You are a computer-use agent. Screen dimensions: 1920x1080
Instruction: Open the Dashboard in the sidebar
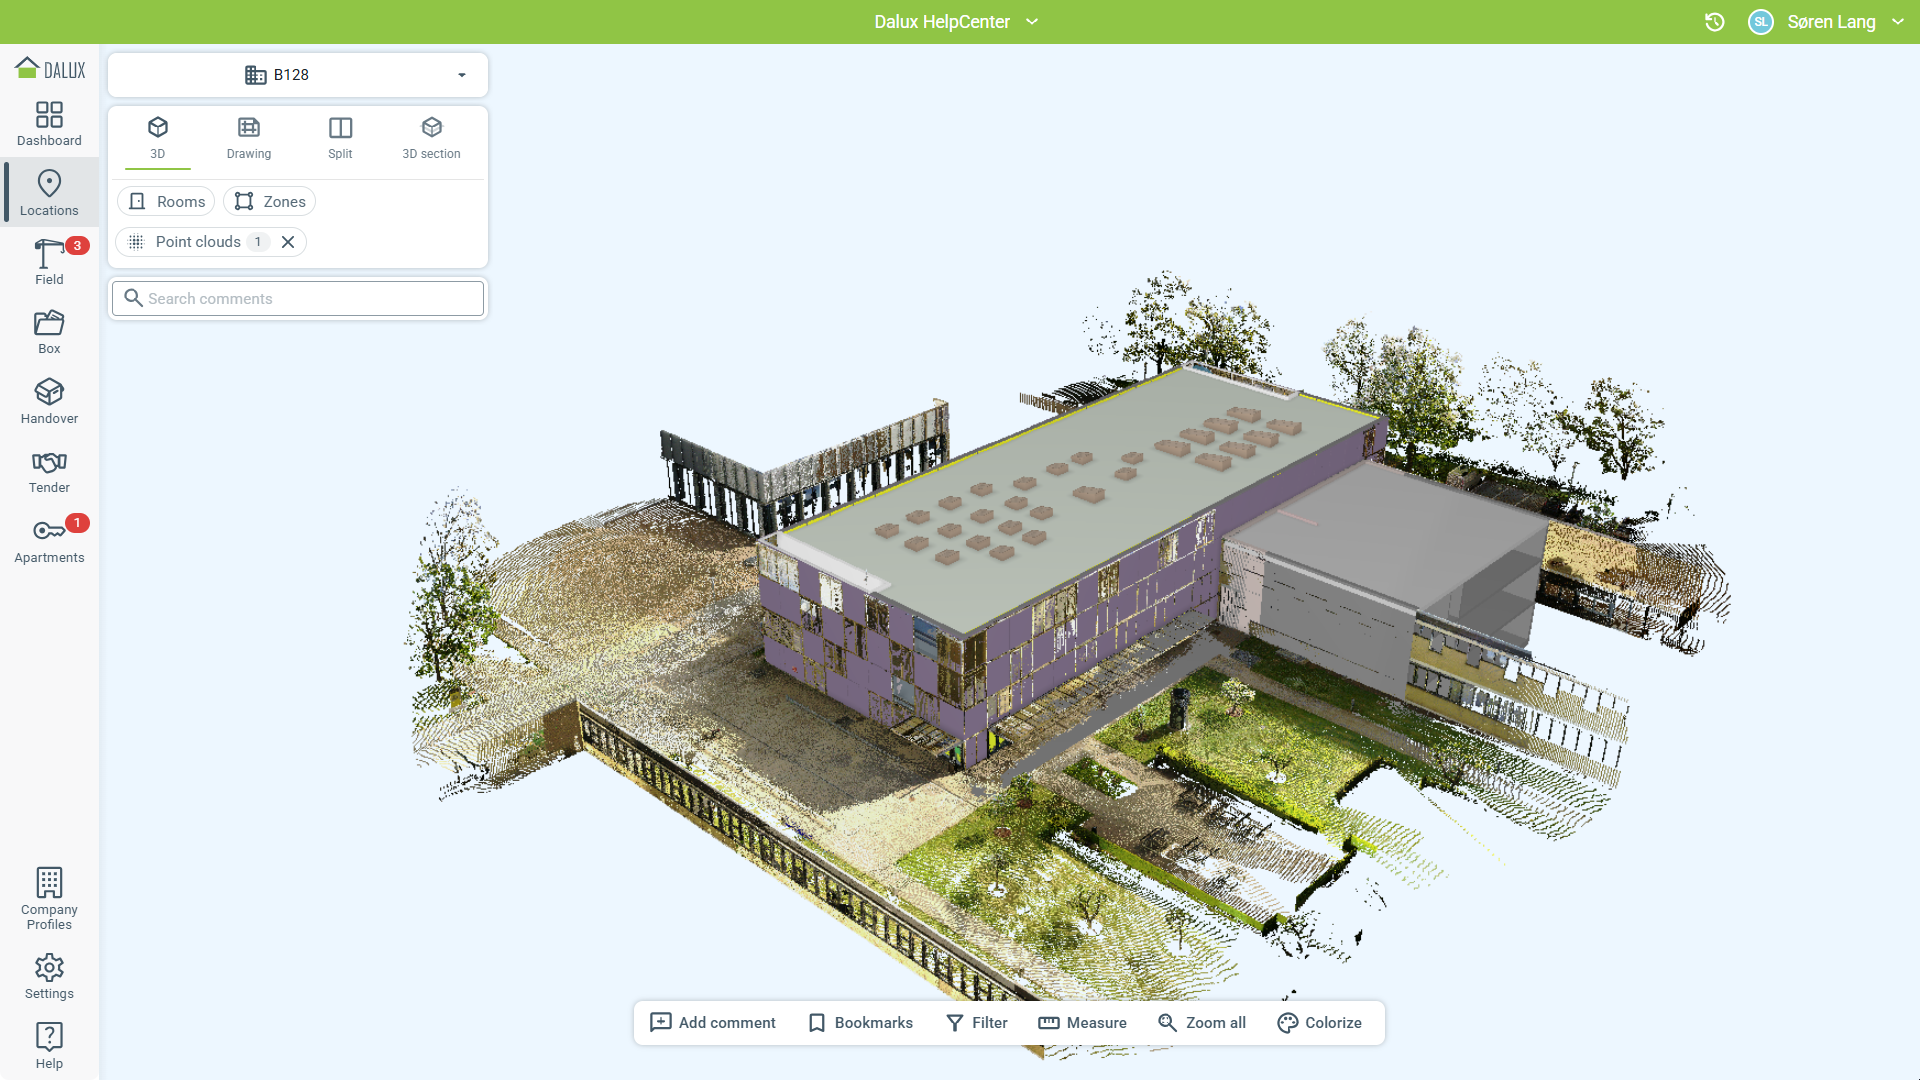[x=49, y=124]
